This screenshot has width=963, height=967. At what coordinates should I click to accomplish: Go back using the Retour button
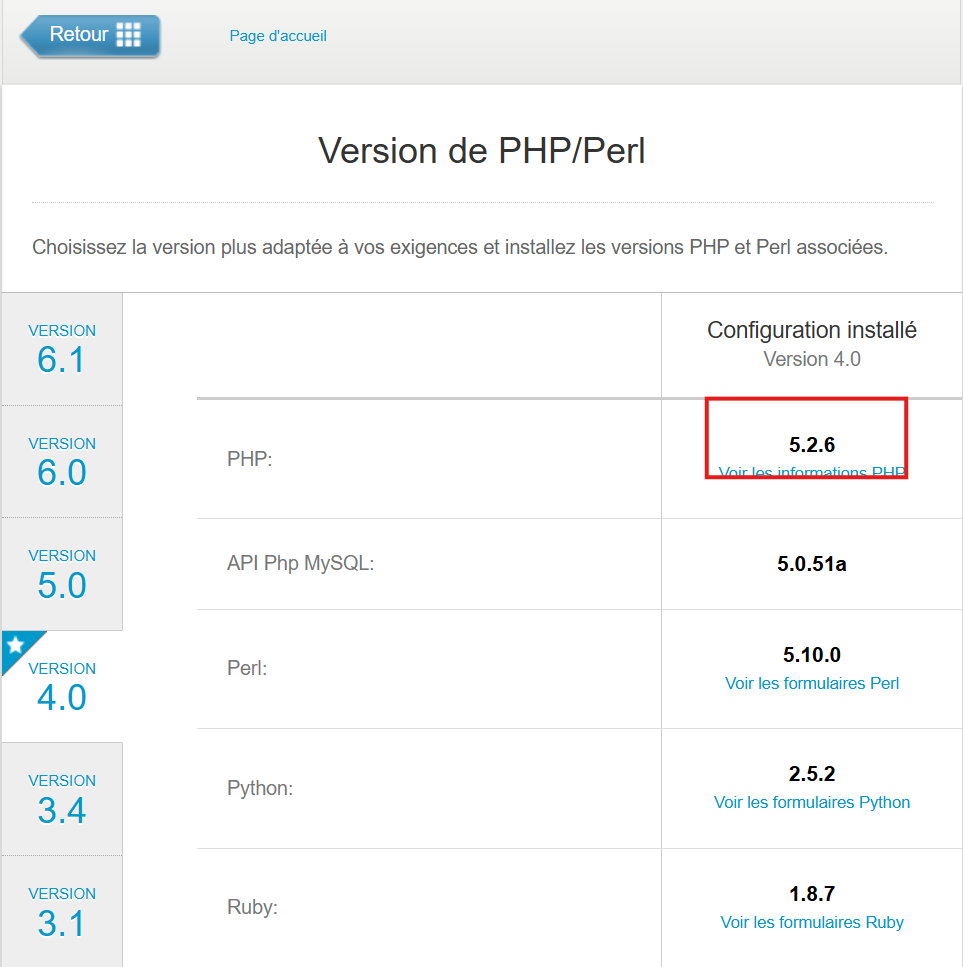[x=90, y=36]
